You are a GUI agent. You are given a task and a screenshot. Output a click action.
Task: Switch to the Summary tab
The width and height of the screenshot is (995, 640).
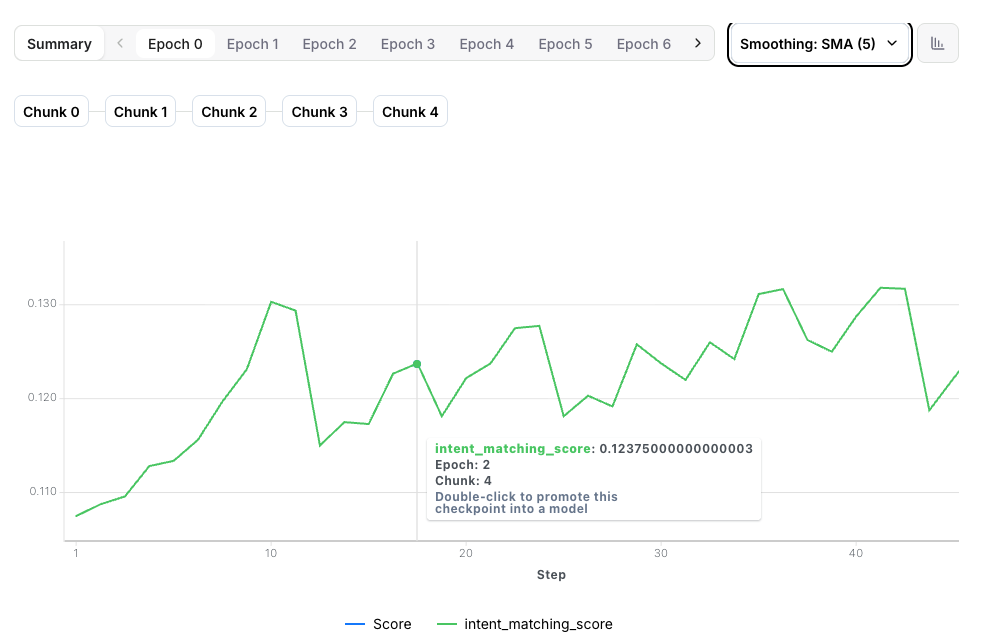coord(59,43)
